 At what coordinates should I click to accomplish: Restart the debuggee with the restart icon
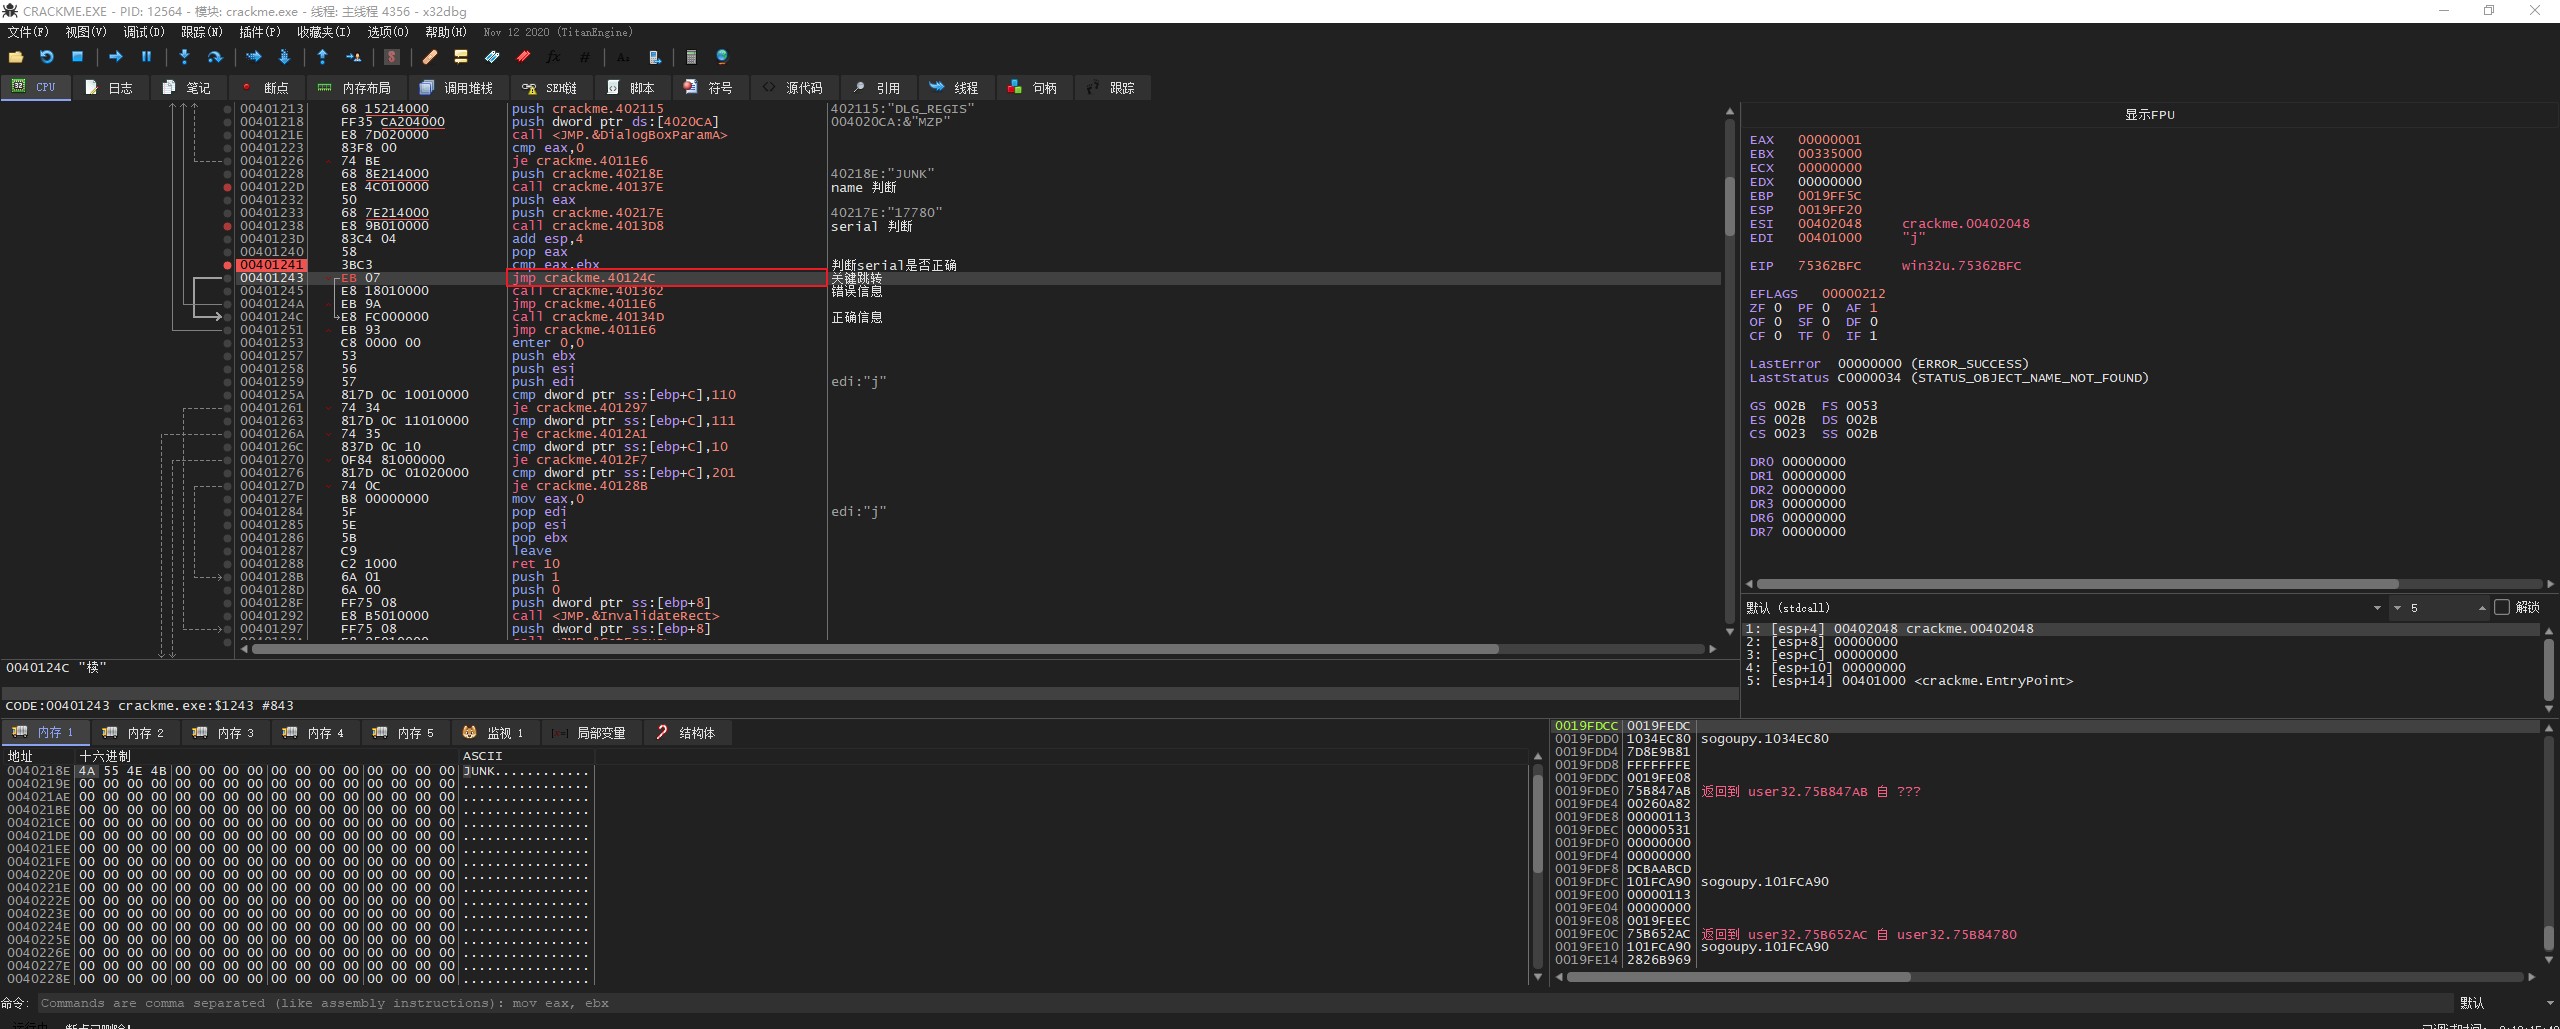pos(46,57)
